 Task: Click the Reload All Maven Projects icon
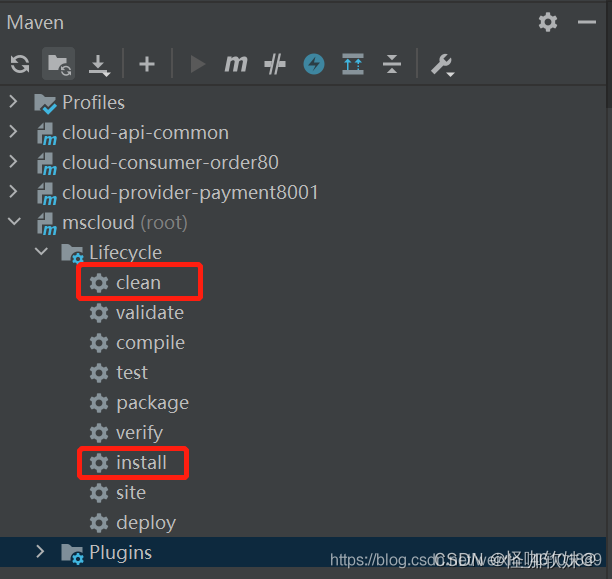click(x=20, y=64)
